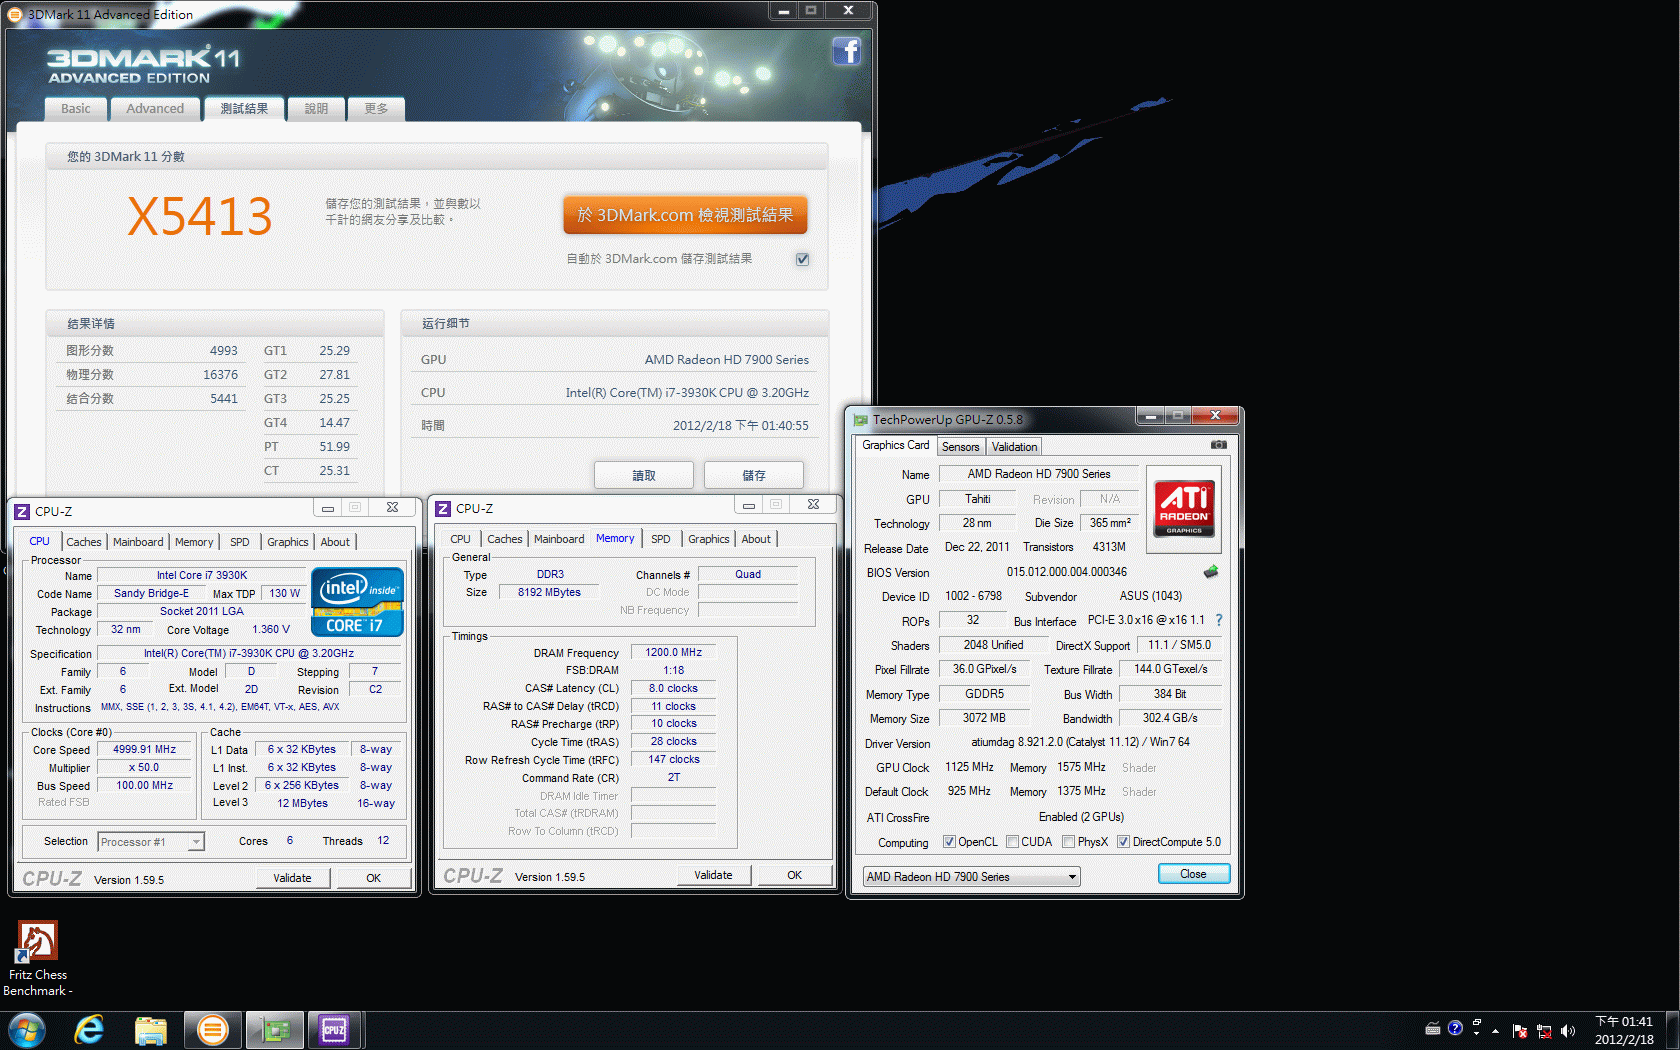Click the 讀取 load button

pos(644,475)
